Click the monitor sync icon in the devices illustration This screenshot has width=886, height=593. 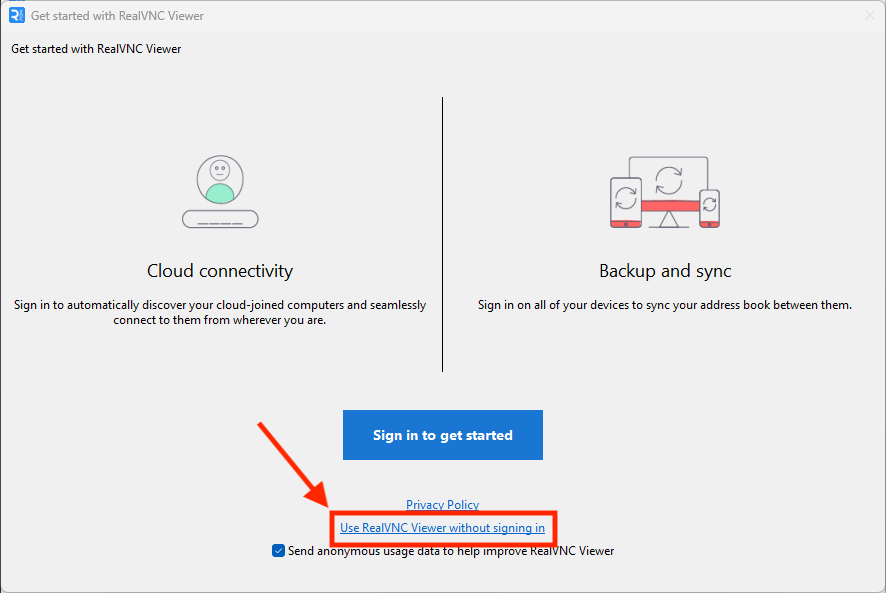[x=668, y=180]
